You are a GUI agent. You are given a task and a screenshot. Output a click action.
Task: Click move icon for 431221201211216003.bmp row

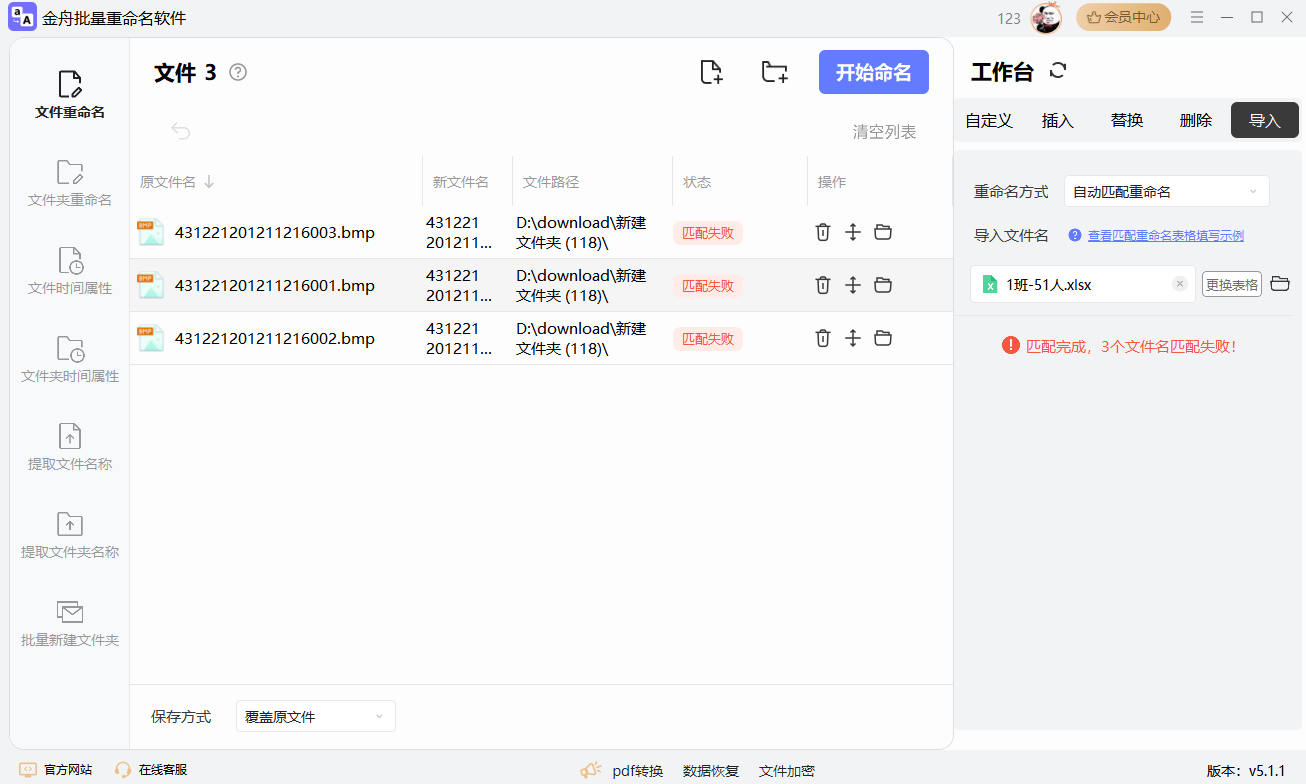tap(853, 232)
